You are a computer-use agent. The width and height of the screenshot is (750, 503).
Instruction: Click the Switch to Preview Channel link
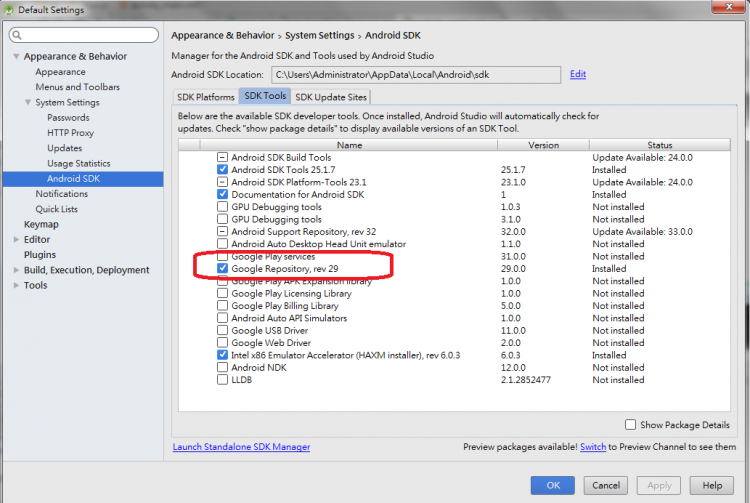pos(592,447)
